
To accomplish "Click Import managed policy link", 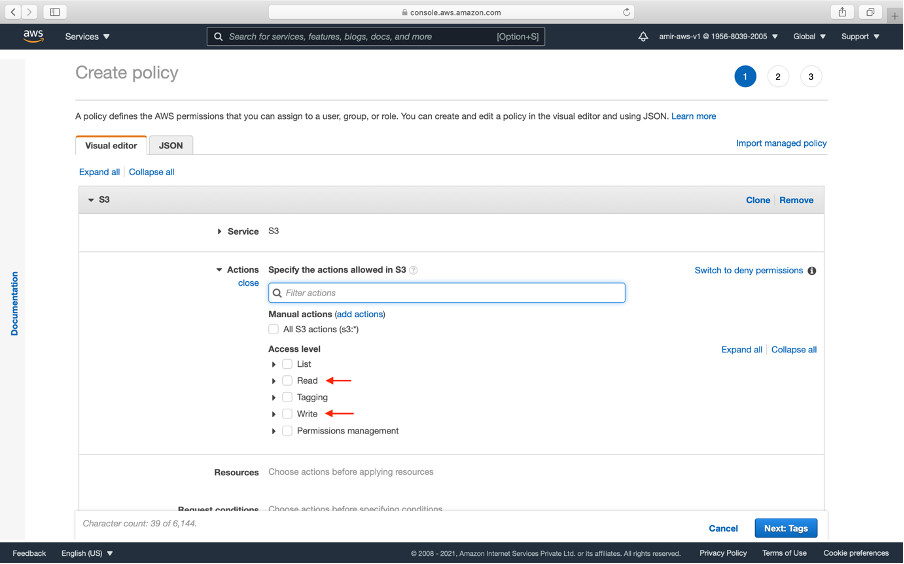I will point(781,143).
